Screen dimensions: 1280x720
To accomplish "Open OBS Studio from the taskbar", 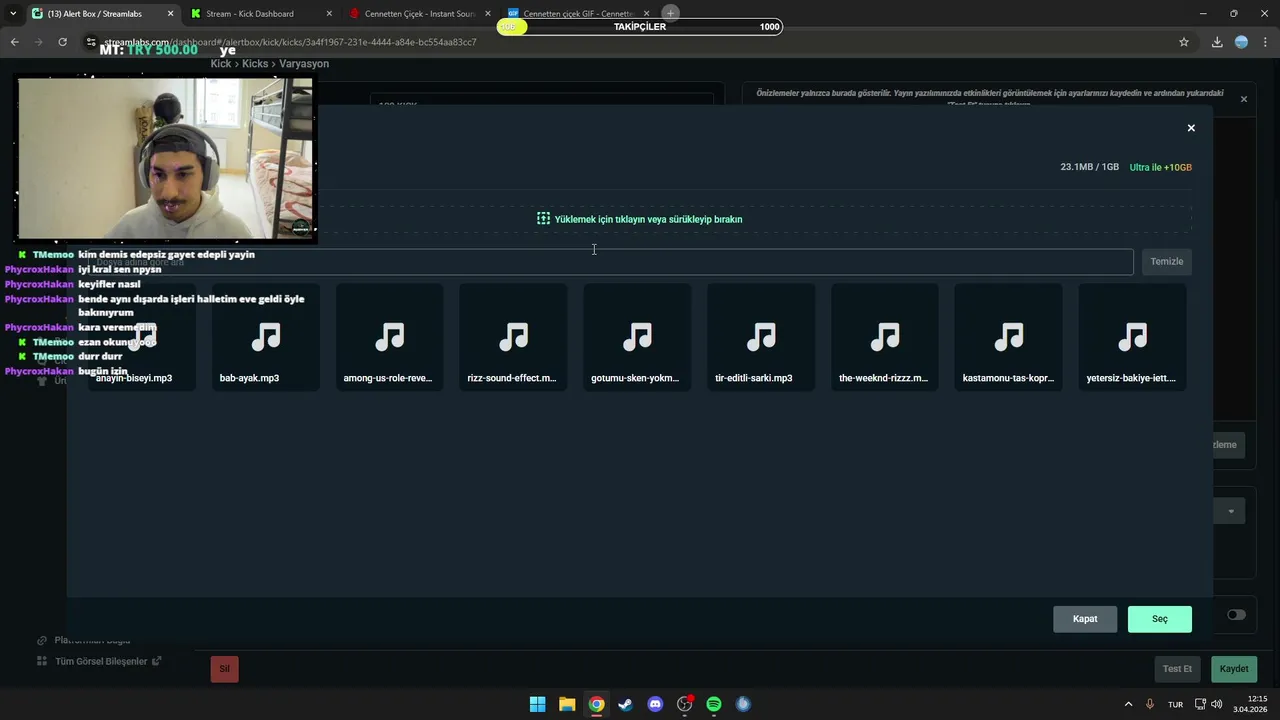I will point(684,704).
